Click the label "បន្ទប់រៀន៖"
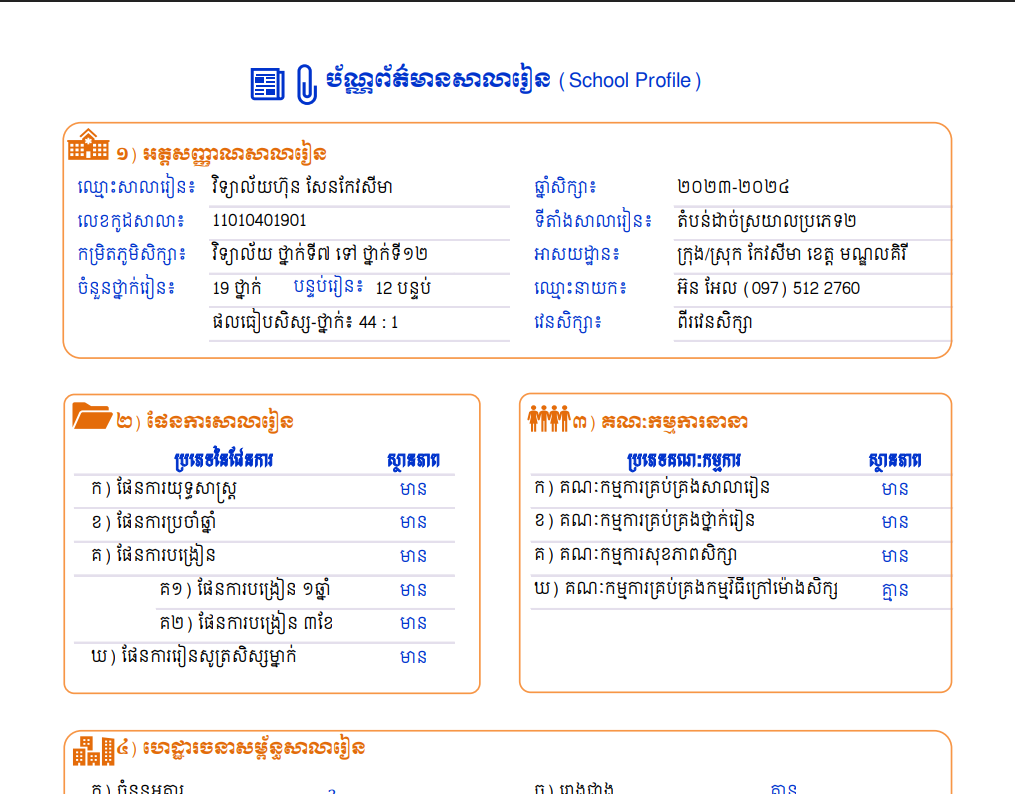The height and width of the screenshot is (794, 1015). 328,286
